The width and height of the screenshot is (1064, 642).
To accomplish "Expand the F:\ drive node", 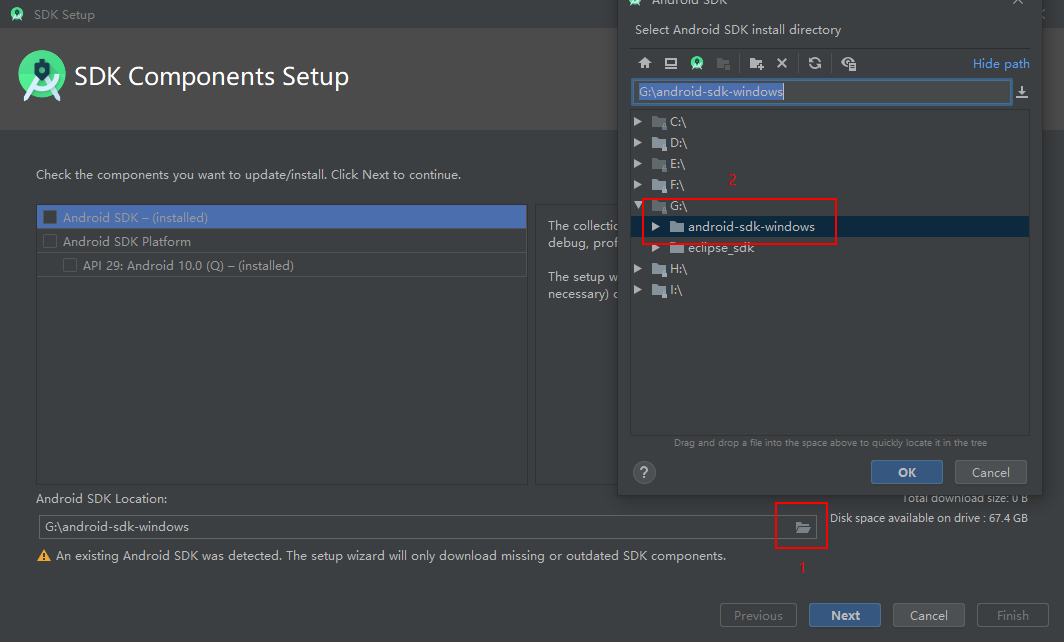I will pyautogui.click(x=638, y=185).
